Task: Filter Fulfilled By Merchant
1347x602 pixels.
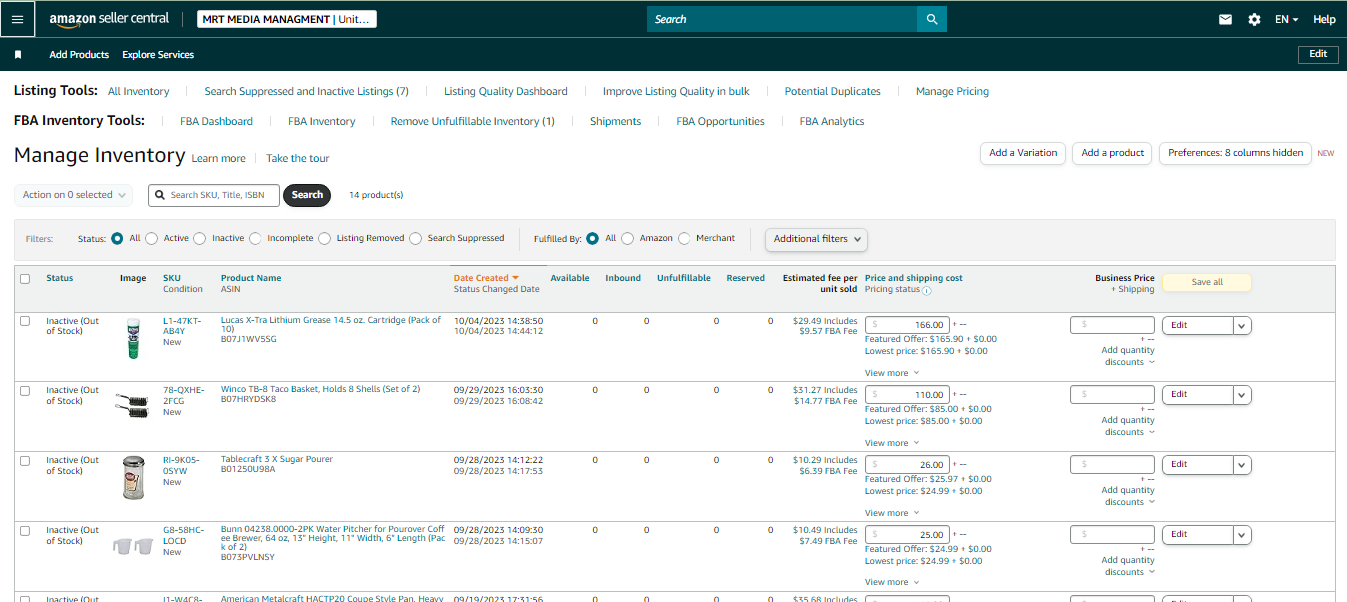Action: coord(685,239)
